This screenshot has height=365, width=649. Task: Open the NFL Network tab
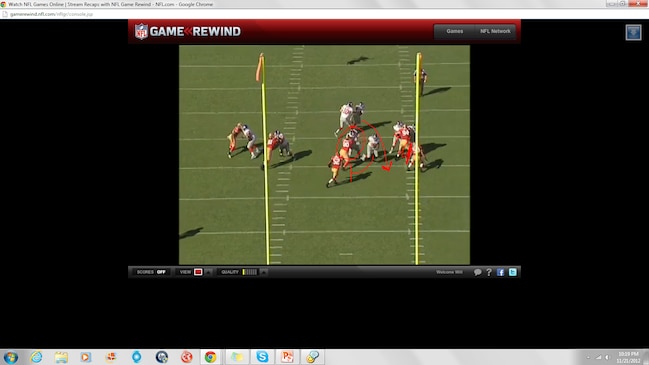pos(495,31)
